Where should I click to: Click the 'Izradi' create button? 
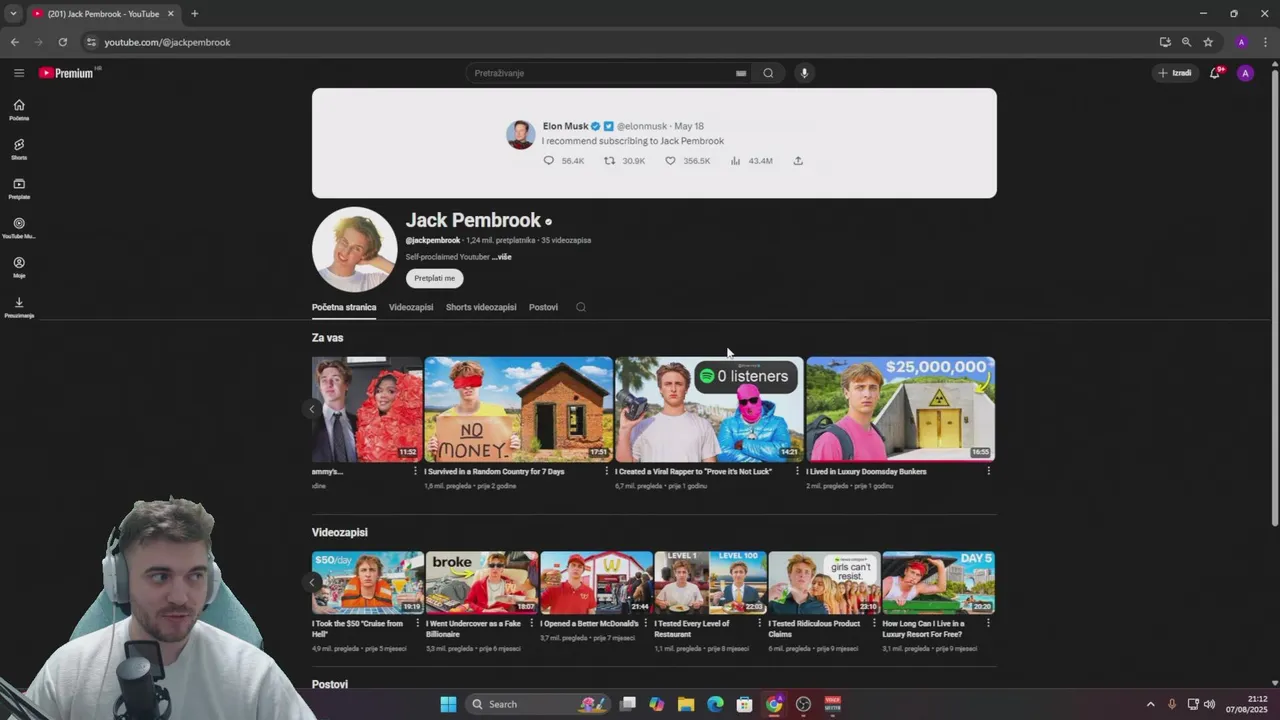pos(1175,73)
